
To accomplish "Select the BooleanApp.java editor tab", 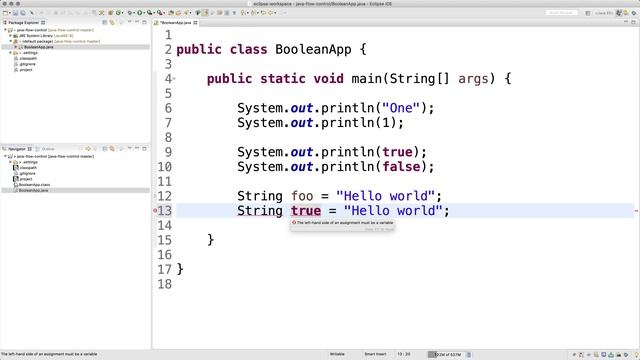I will [x=176, y=23].
